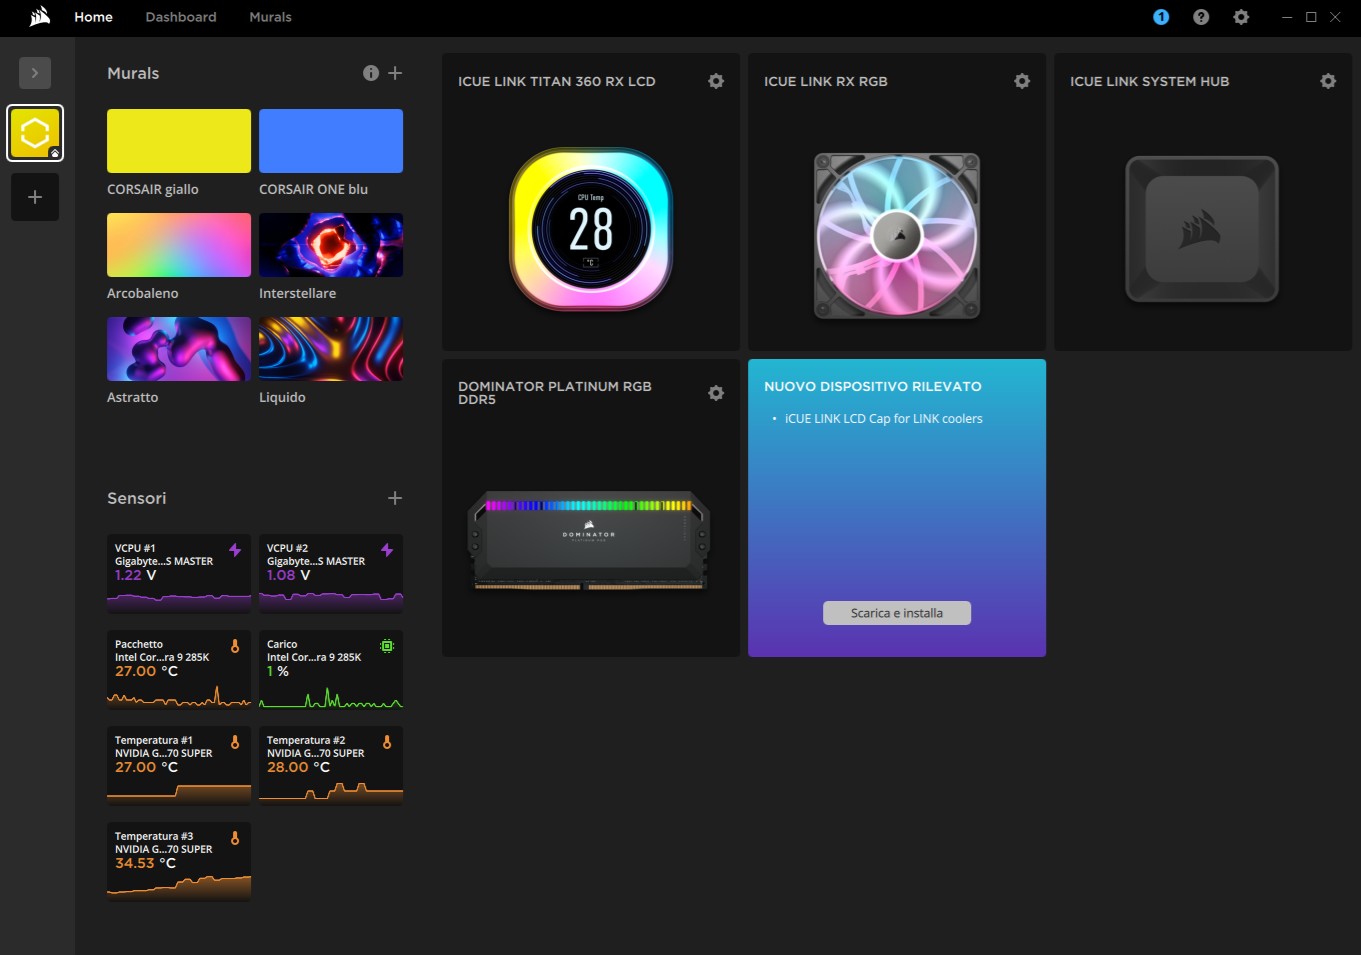Expand the left sidebar with chevron arrow
1361x955 pixels.
tap(35, 73)
